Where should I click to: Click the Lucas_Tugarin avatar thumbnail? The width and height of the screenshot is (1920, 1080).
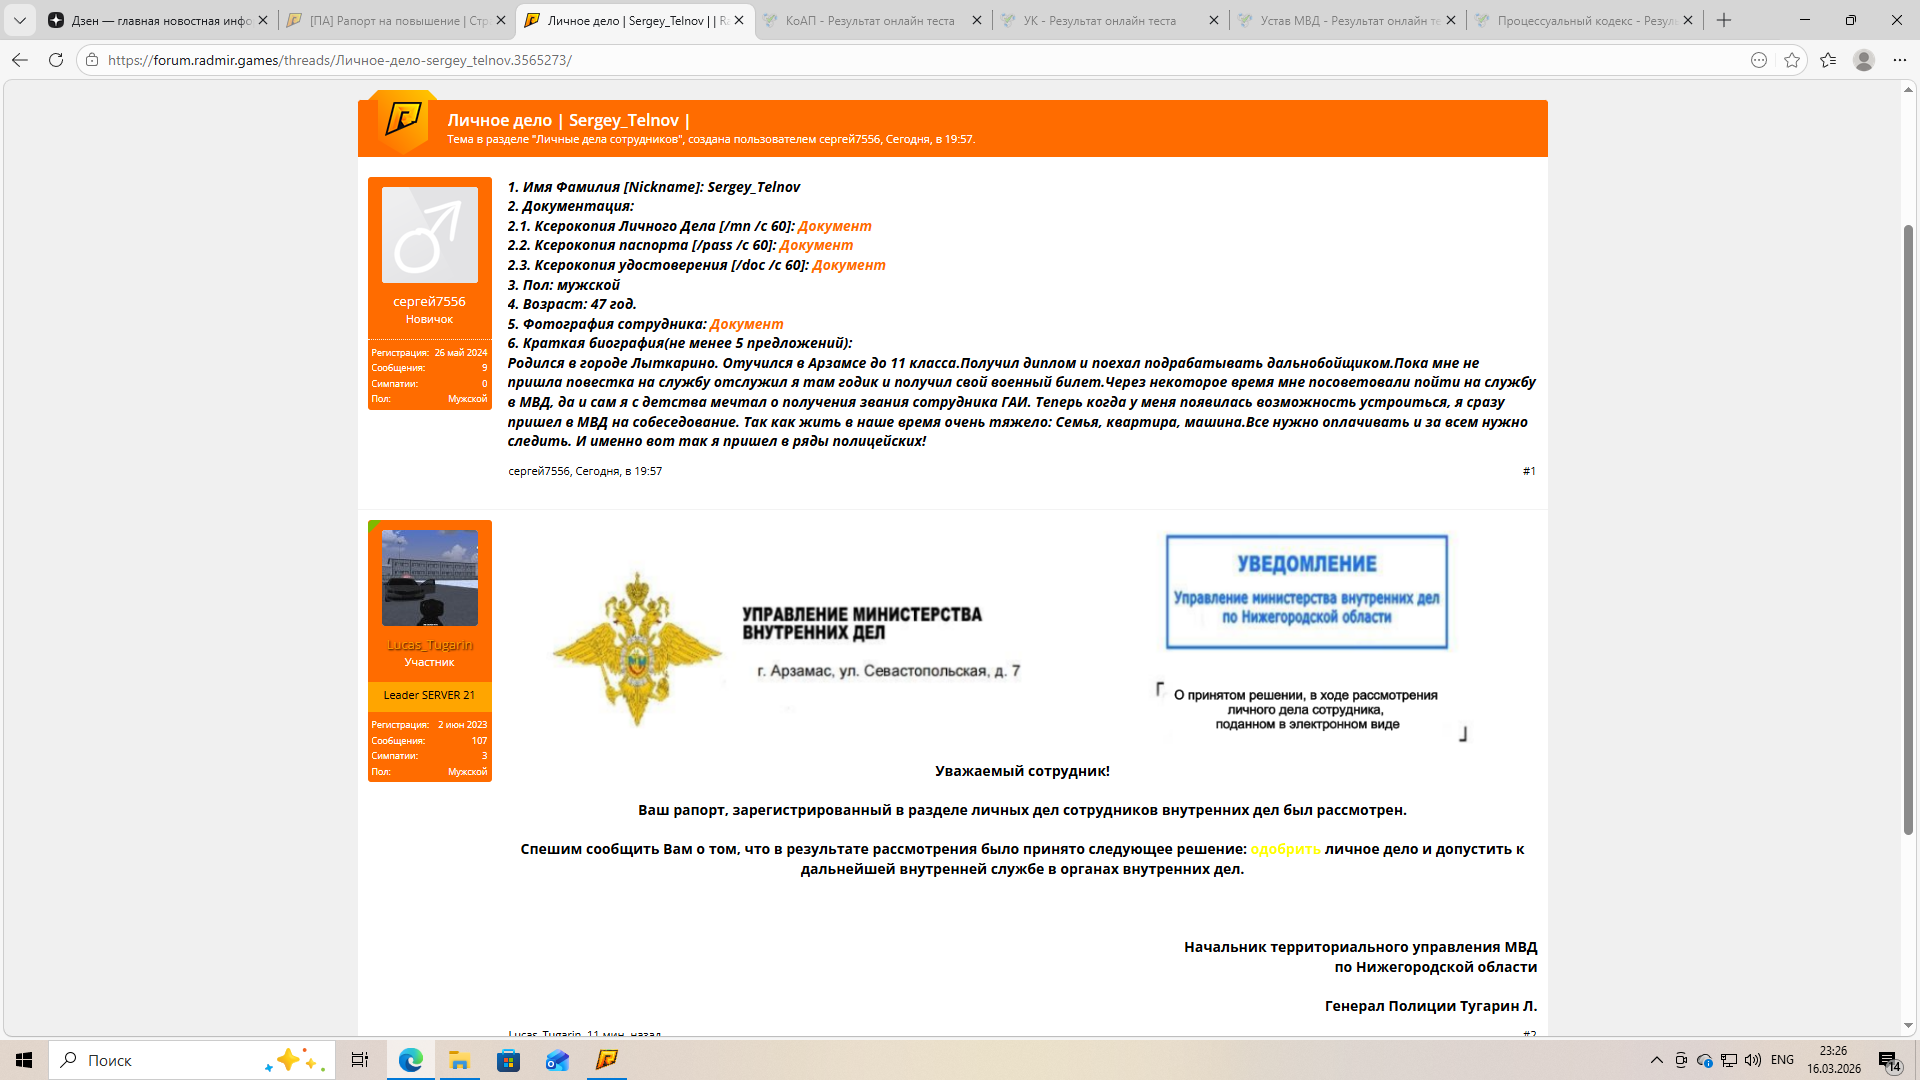[430, 578]
